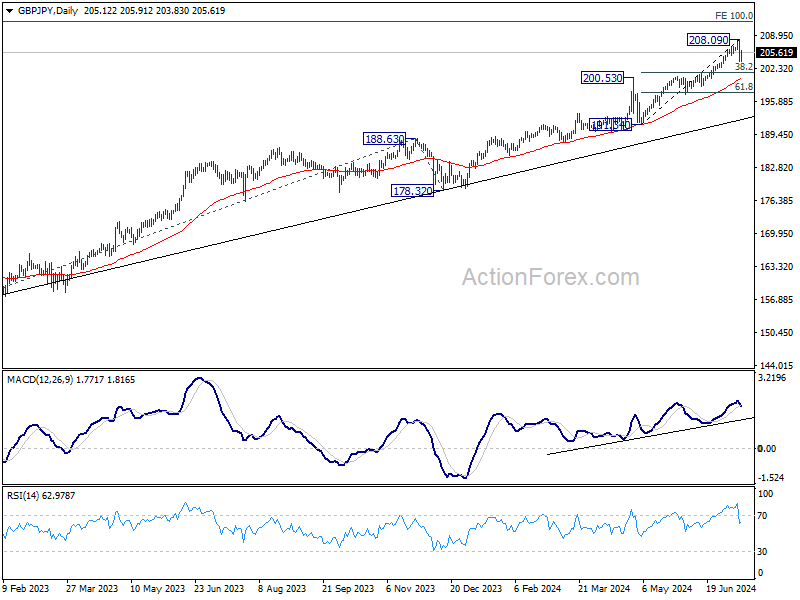Select the FE 100.0 level label
The width and height of the screenshot is (800, 600).
point(734,16)
